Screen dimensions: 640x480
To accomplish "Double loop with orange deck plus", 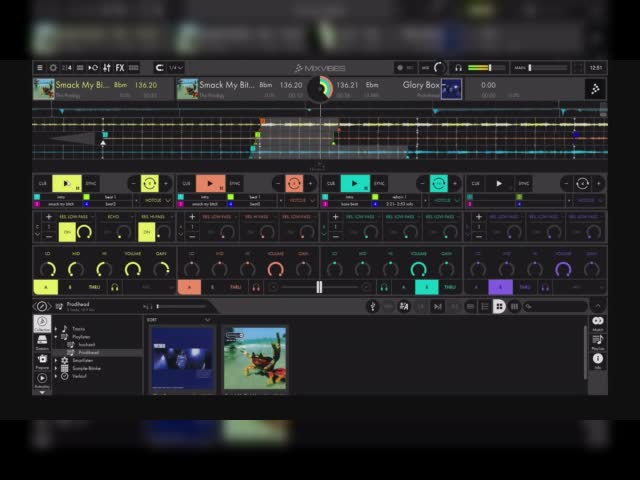I will coord(311,184).
